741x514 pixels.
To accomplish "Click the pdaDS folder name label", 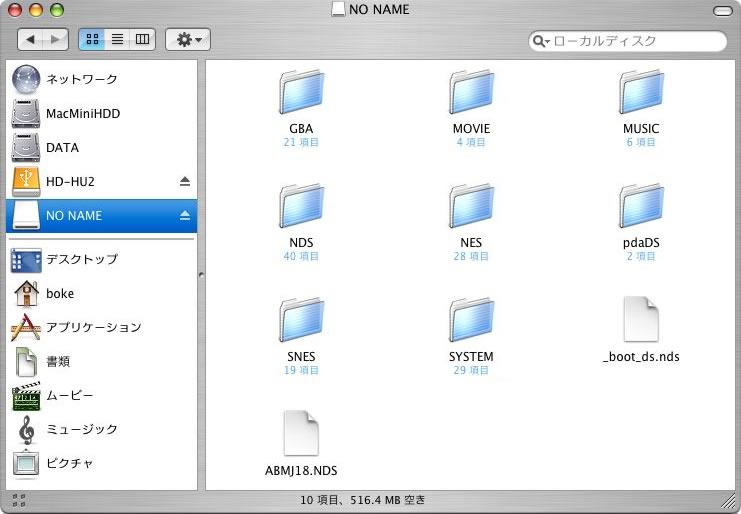I will coord(641,243).
